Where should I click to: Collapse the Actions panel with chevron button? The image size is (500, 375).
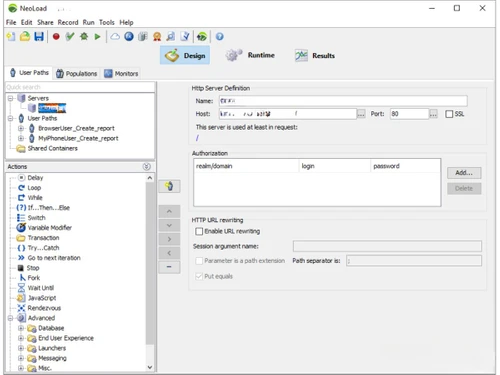coord(147,167)
